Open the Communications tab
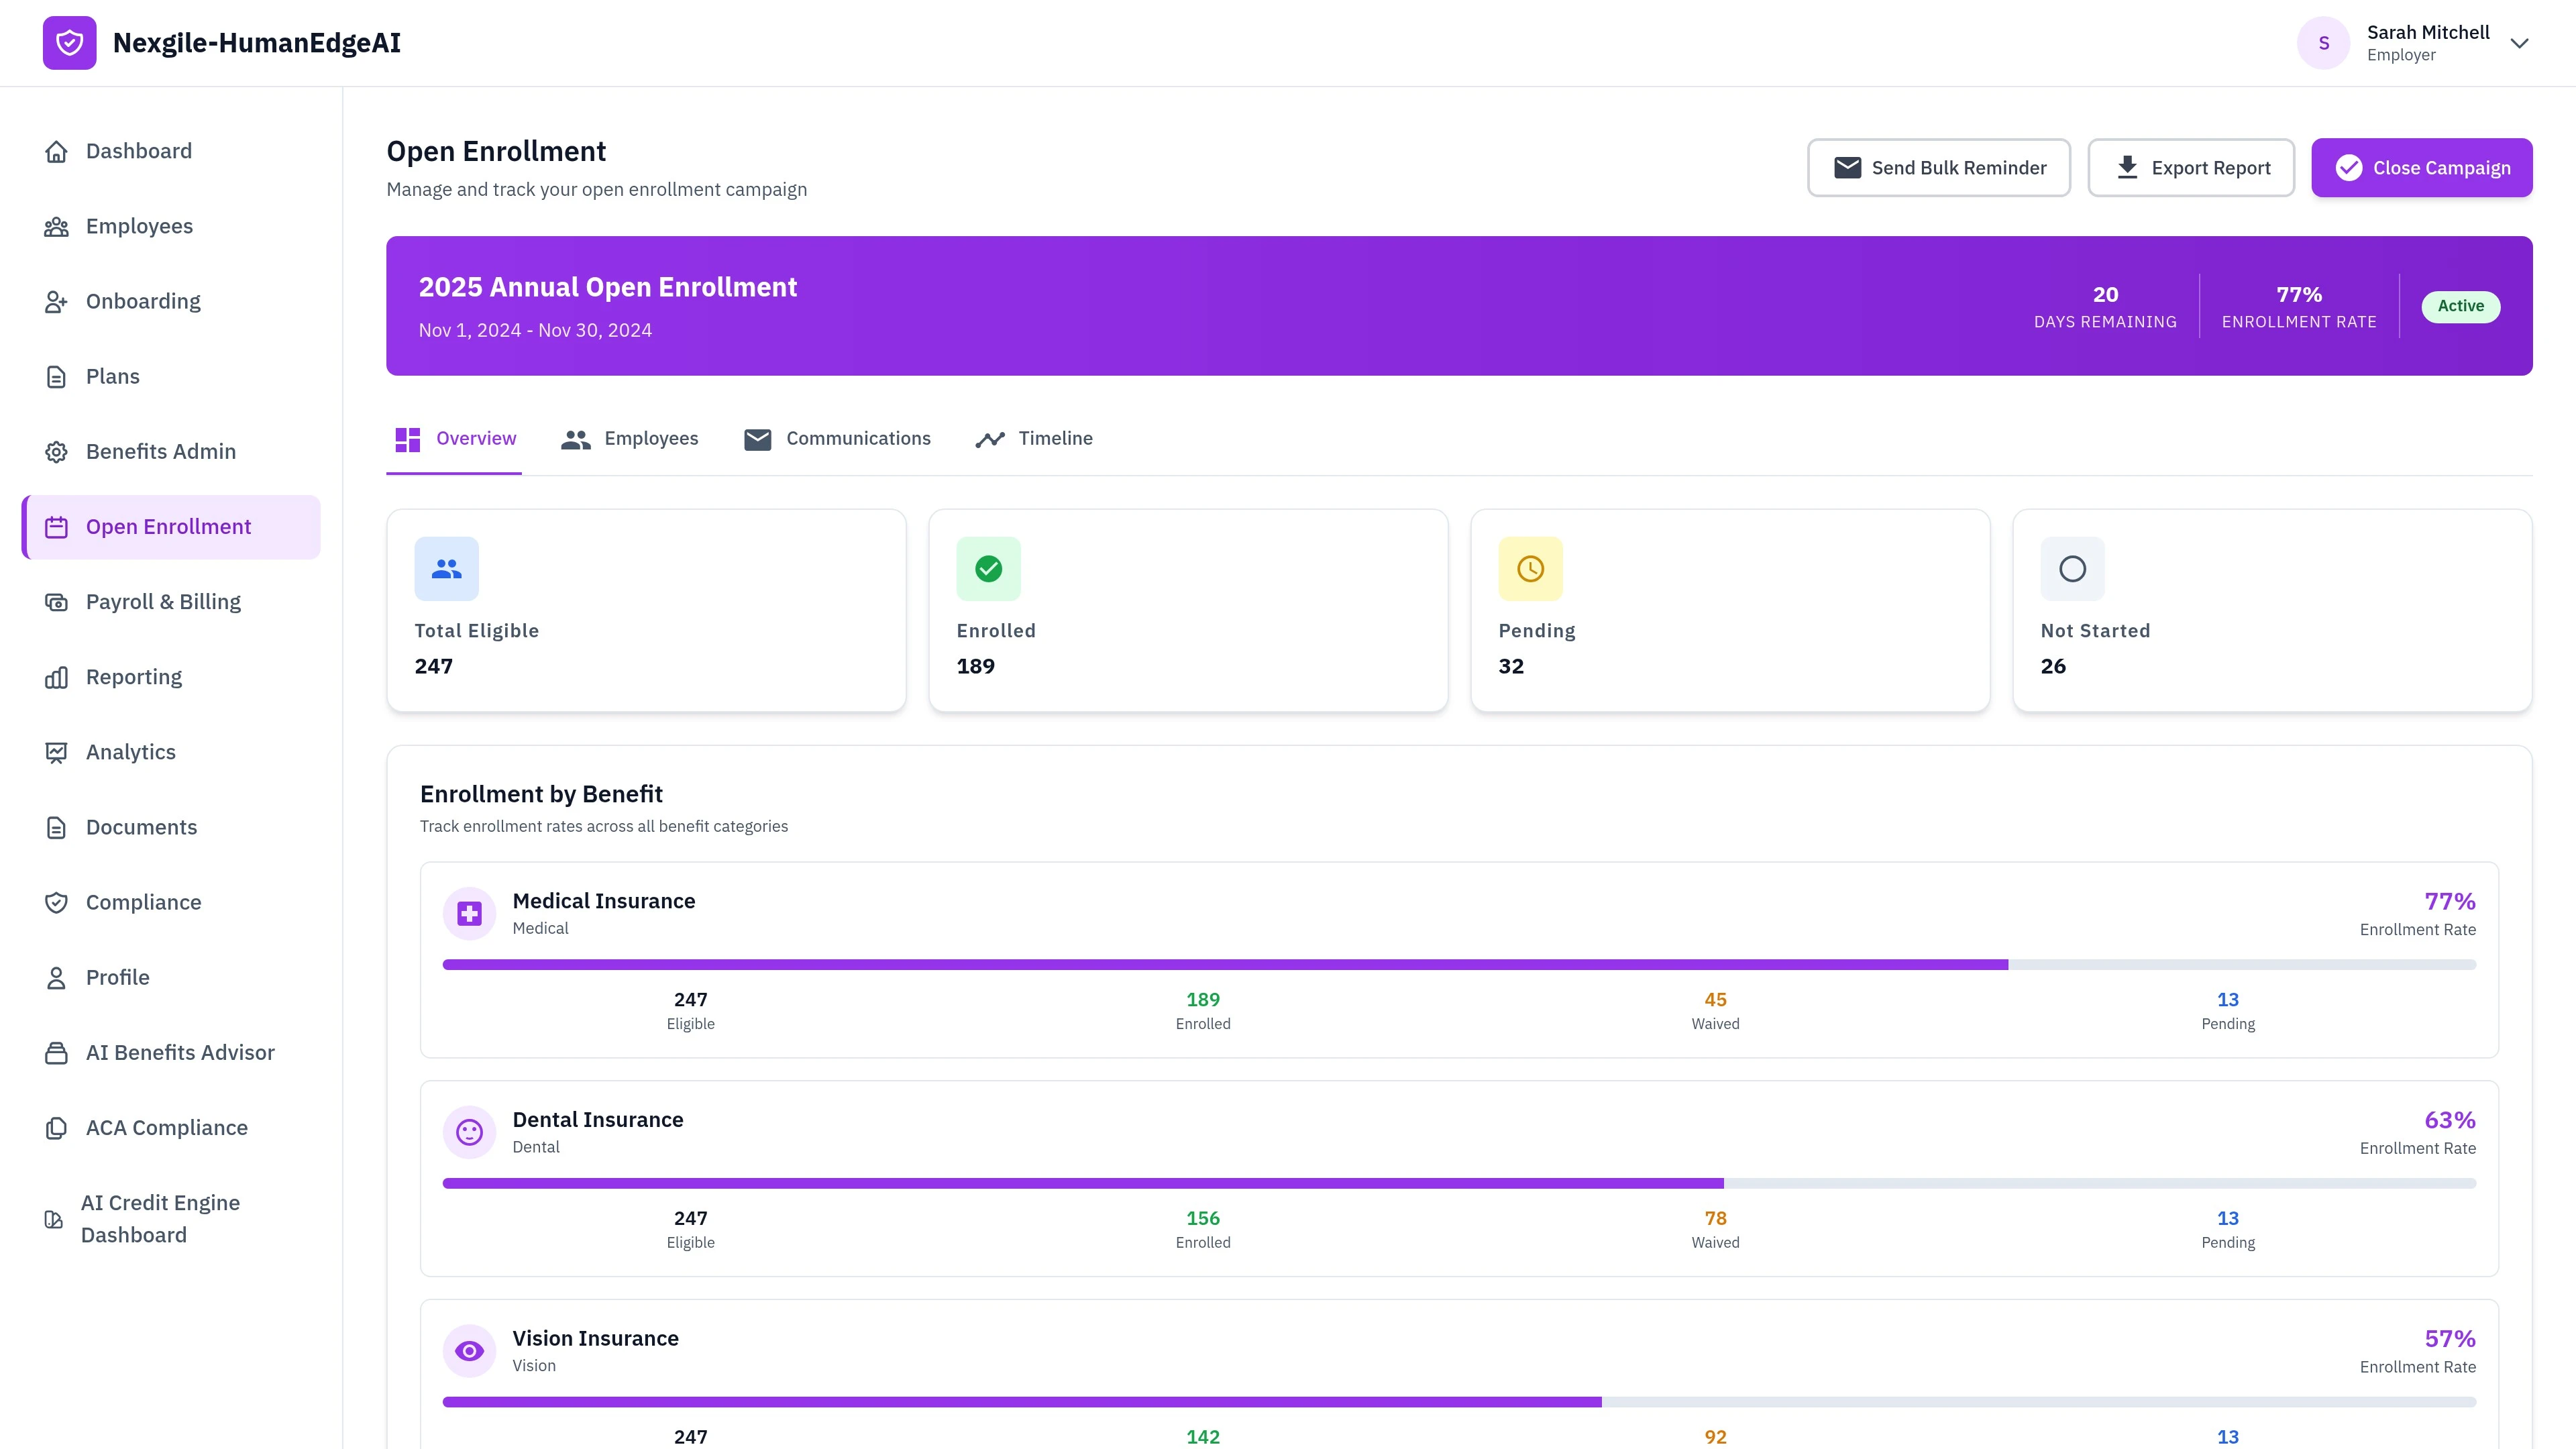2576x1449 pixels. coord(837,438)
